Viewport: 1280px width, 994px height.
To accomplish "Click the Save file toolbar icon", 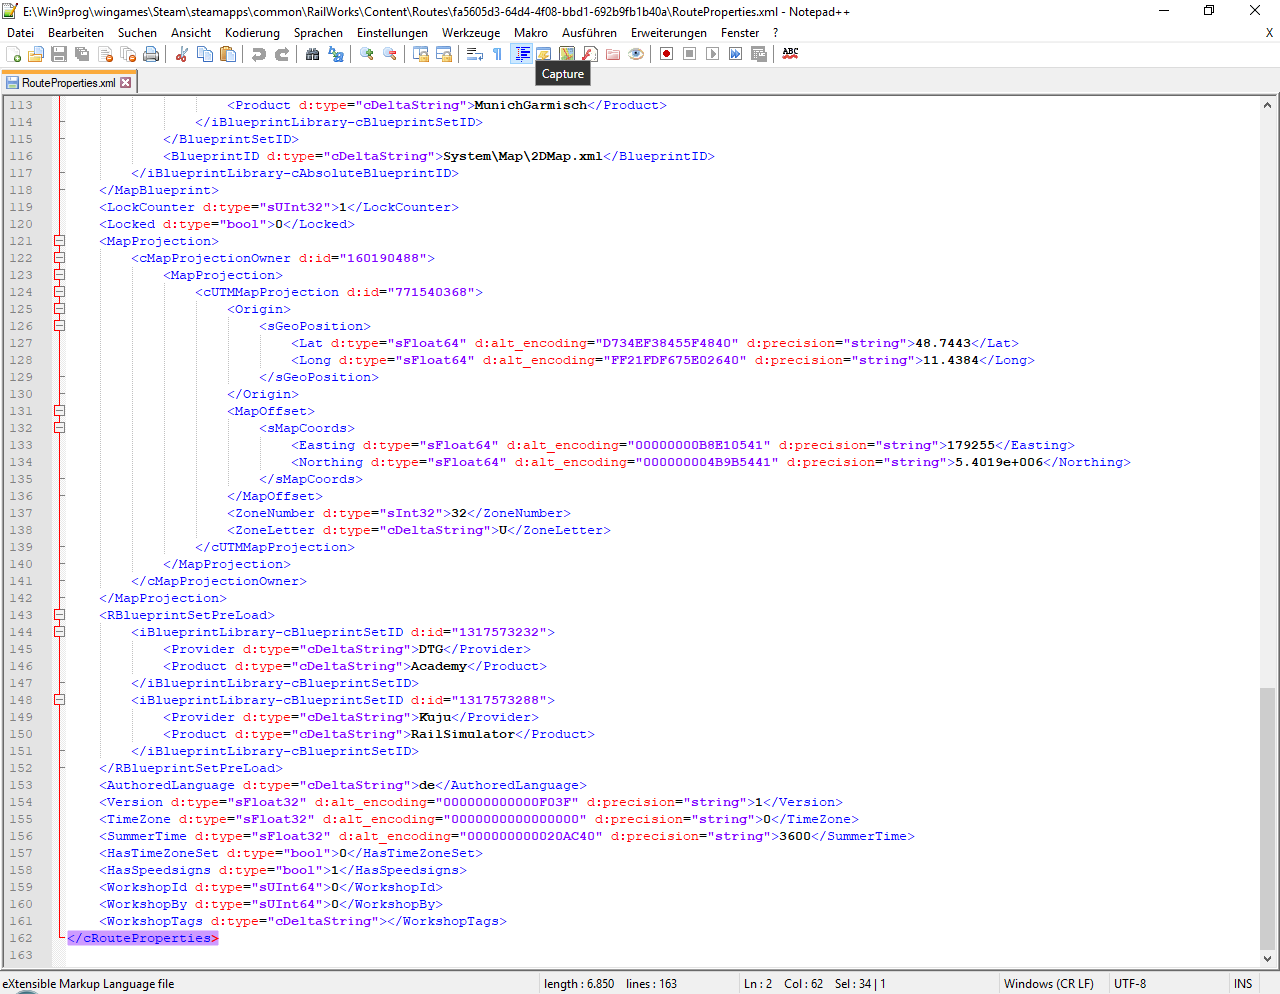I will pos(59,54).
